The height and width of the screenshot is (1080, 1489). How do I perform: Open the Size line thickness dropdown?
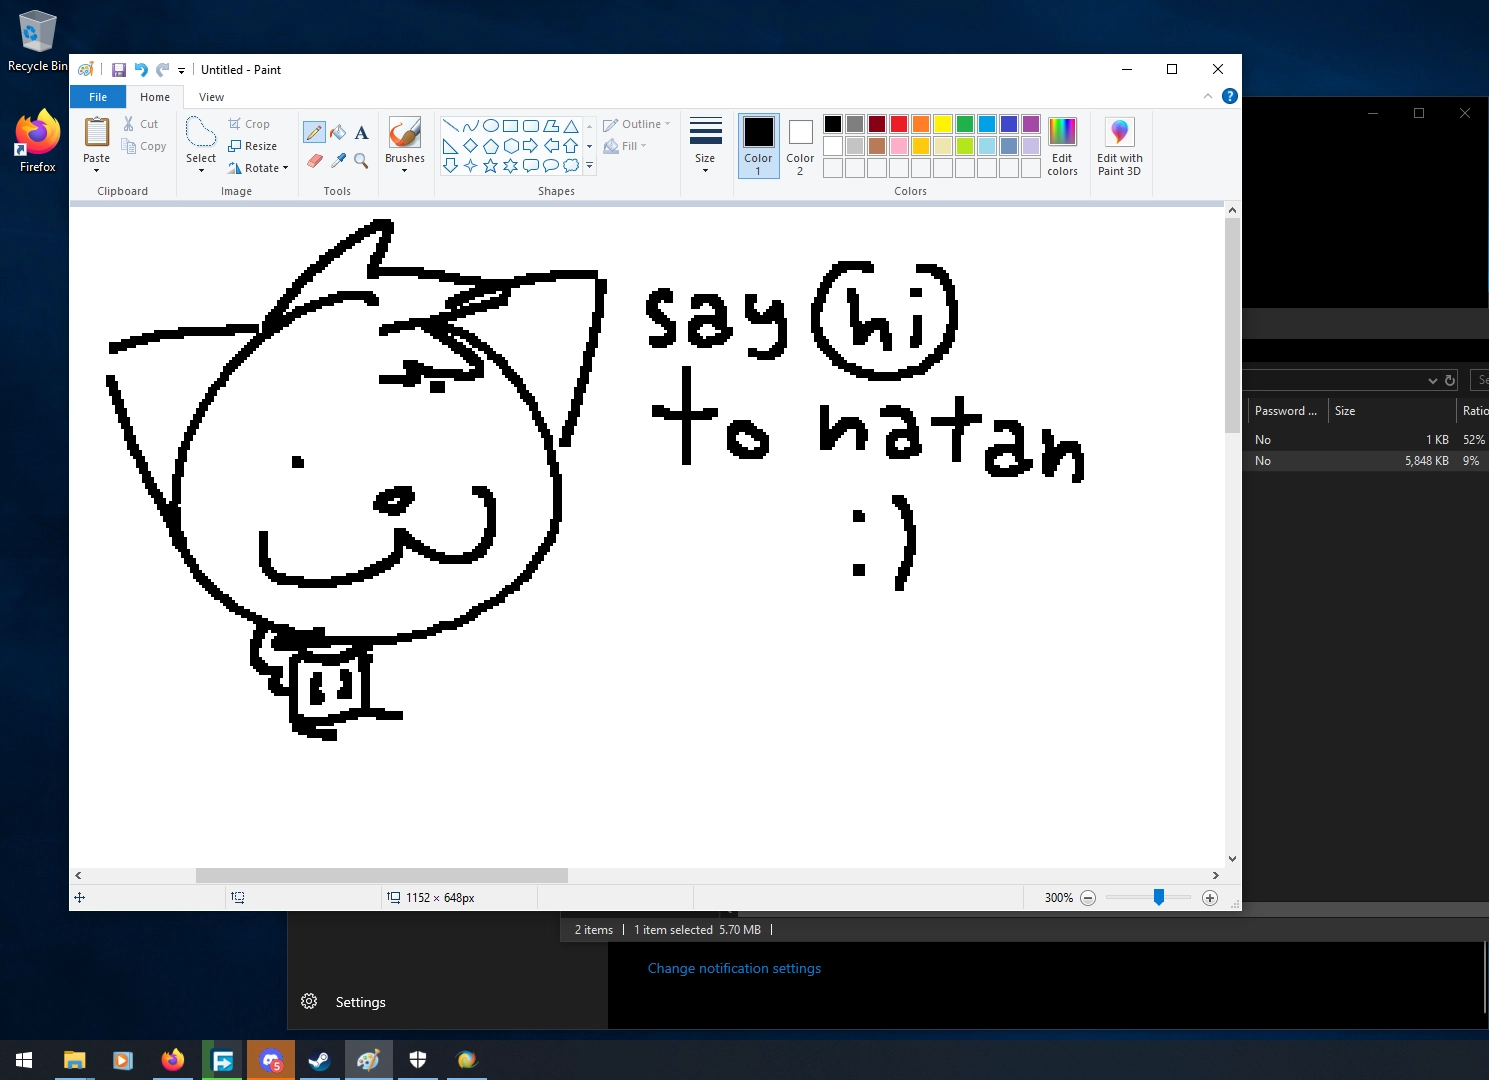(705, 146)
